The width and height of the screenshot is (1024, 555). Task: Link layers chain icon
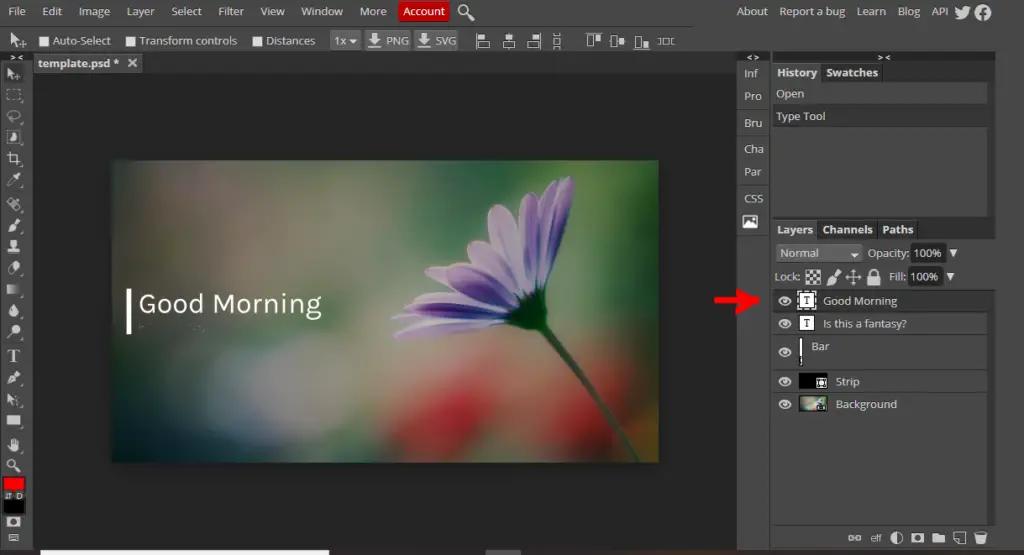[854, 537]
